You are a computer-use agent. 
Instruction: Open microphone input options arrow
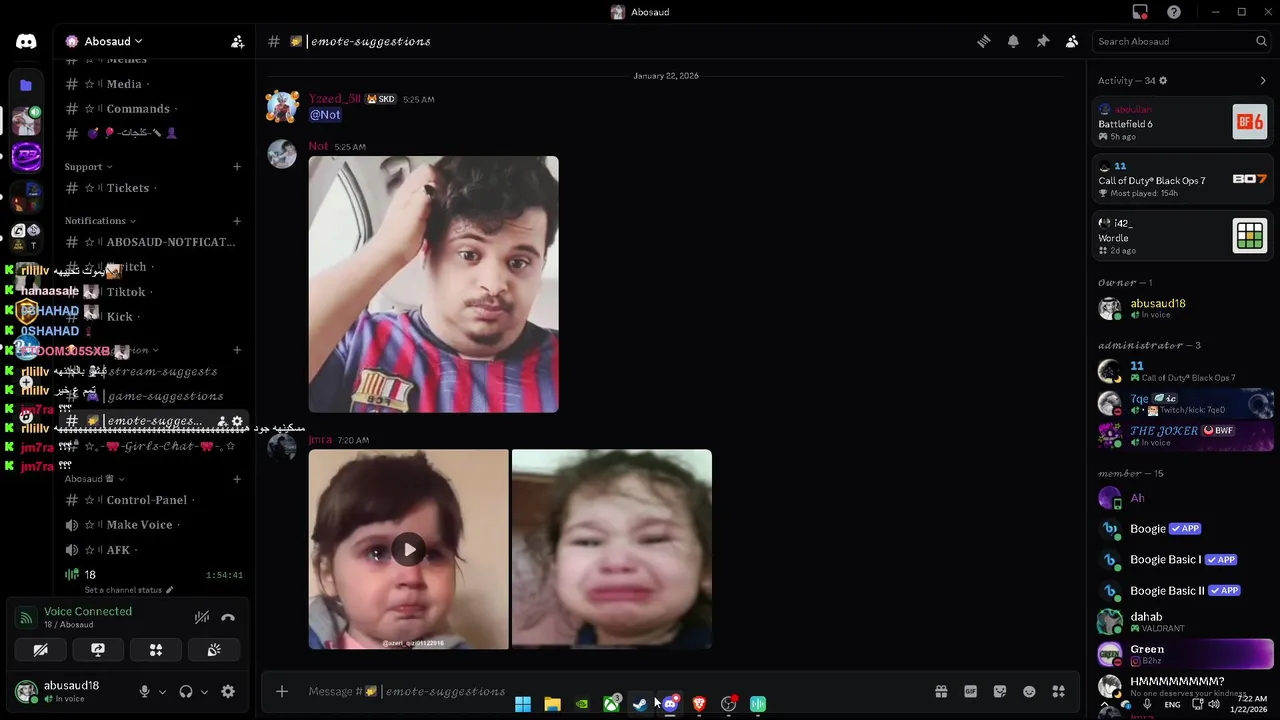[162, 691]
